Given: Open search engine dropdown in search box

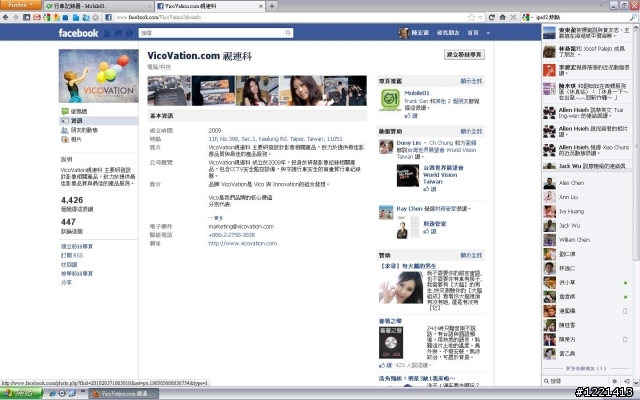Looking at the screenshot, I should 532,17.
